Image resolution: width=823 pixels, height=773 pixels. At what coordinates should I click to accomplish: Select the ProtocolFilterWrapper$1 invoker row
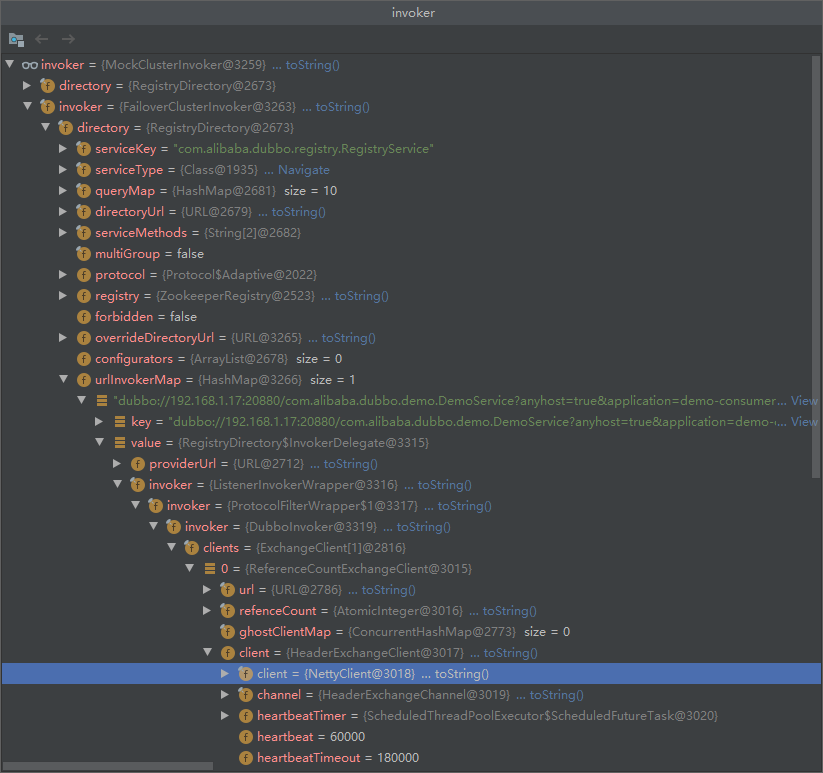[412, 506]
